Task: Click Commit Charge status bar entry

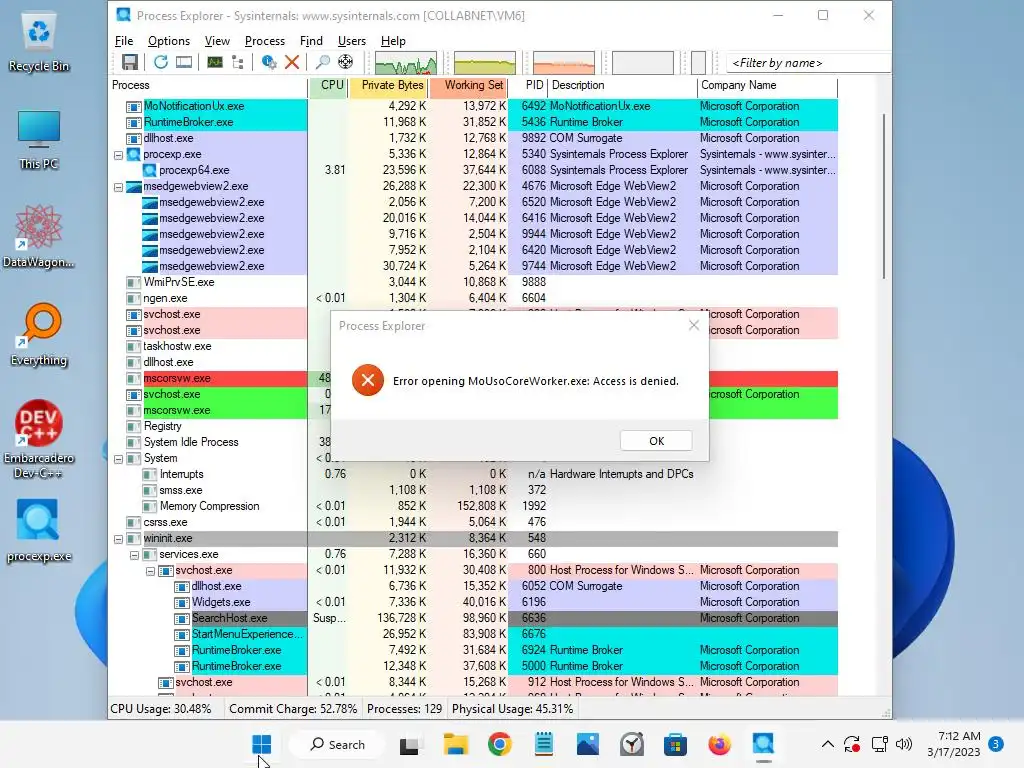Action: 293,709
